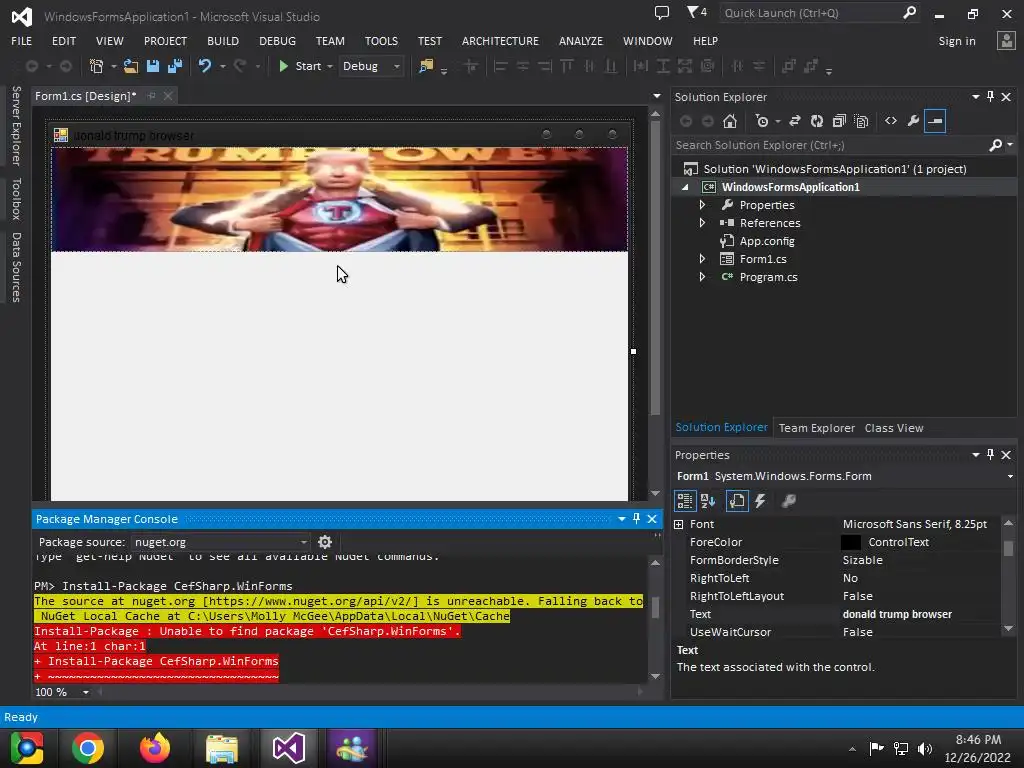
Task: Click the Trump Tower picture box in designer
Action: pyautogui.click(x=340, y=199)
